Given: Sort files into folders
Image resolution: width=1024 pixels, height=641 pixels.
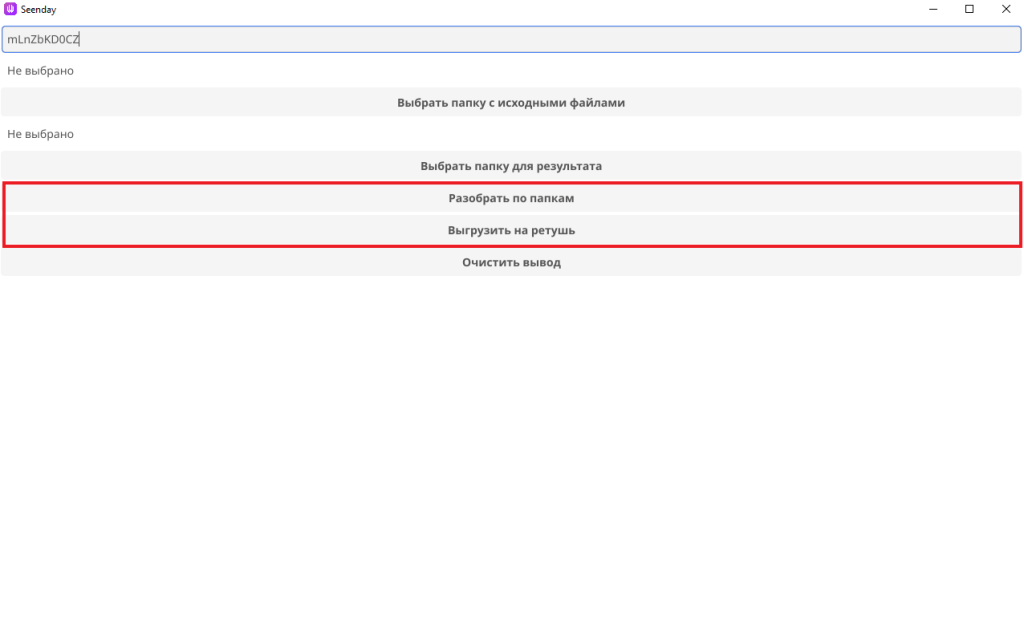Looking at the screenshot, I should click(x=511, y=198).
